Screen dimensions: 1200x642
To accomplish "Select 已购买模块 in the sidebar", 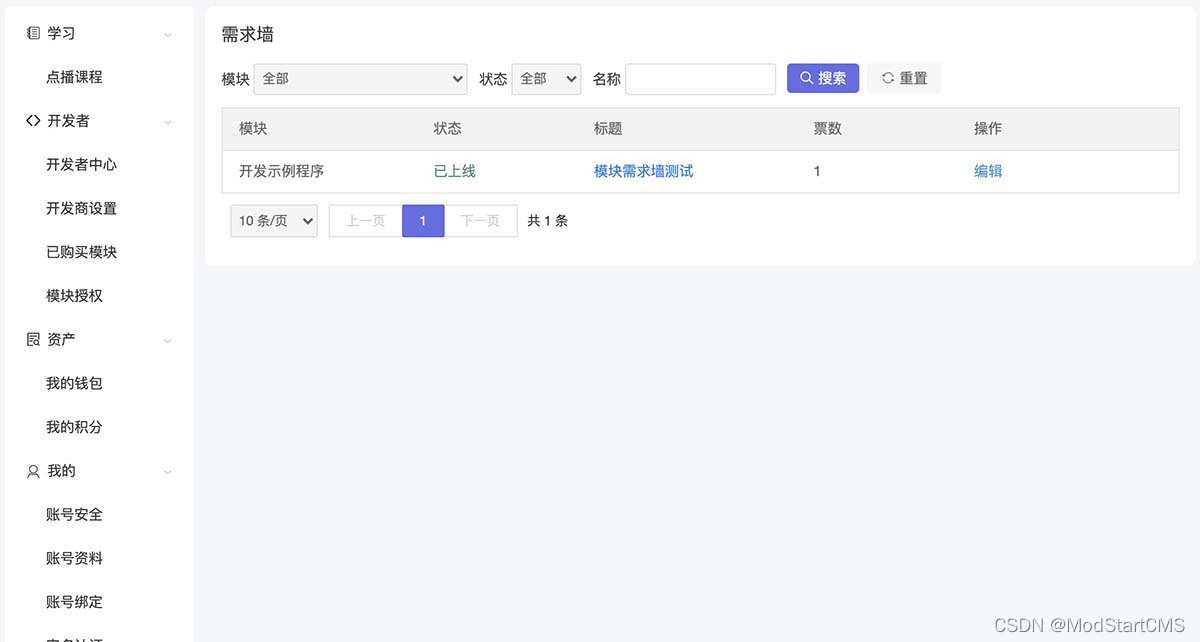I will pyautogui.click(x=81, y=253).
